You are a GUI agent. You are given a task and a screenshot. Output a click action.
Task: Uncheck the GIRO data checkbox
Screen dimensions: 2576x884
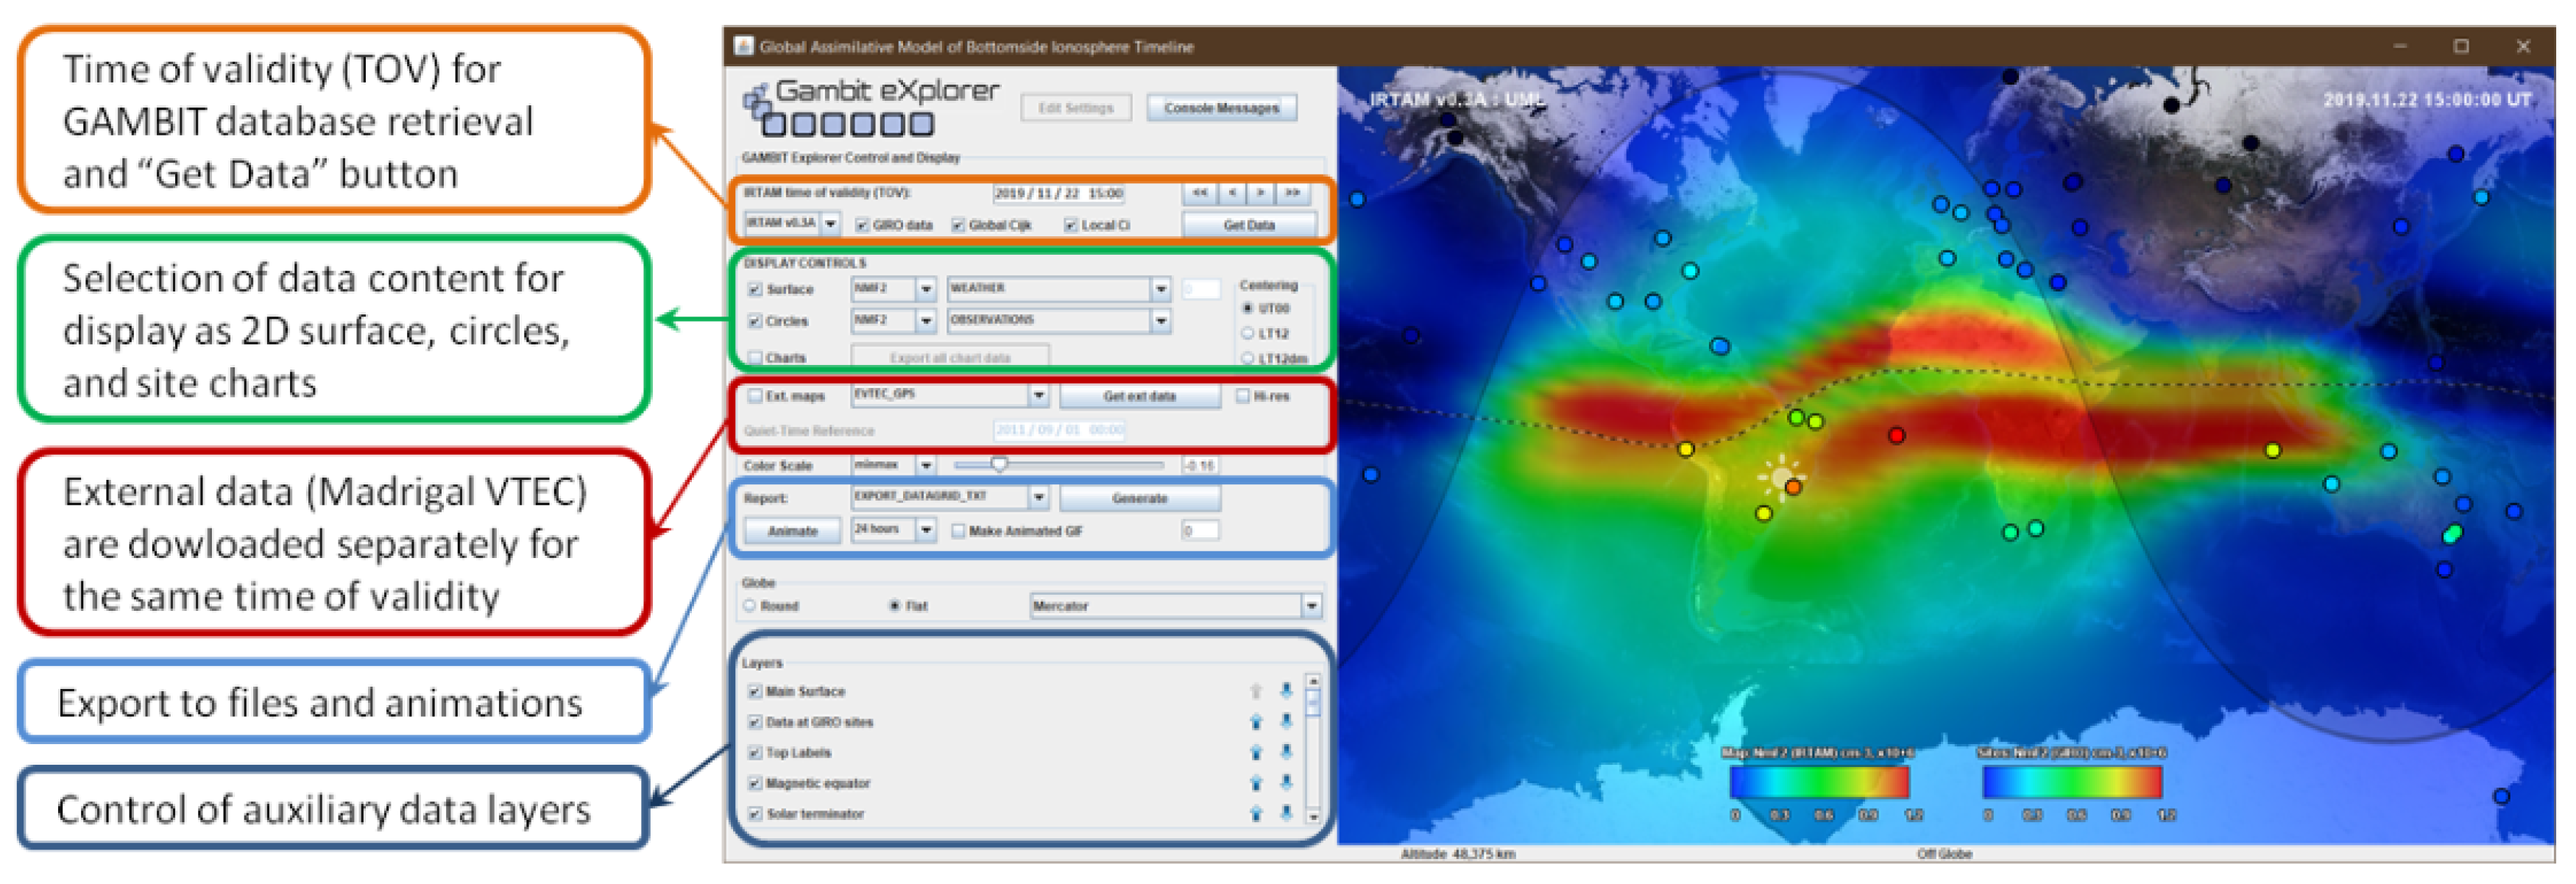point(862,226)
